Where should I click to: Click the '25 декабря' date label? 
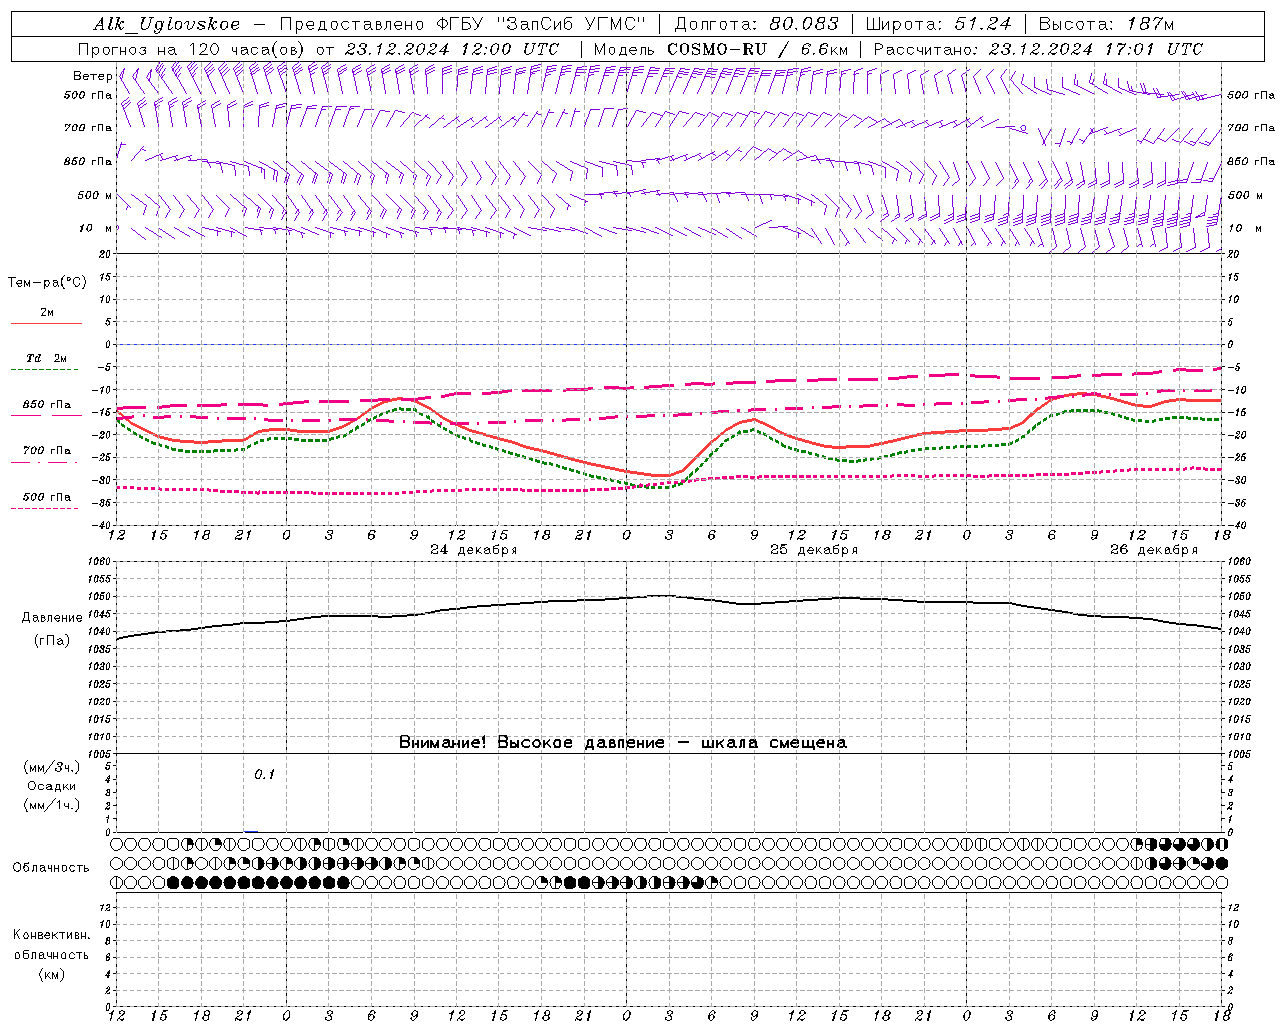pyautogui.click(x=814, y=550)
